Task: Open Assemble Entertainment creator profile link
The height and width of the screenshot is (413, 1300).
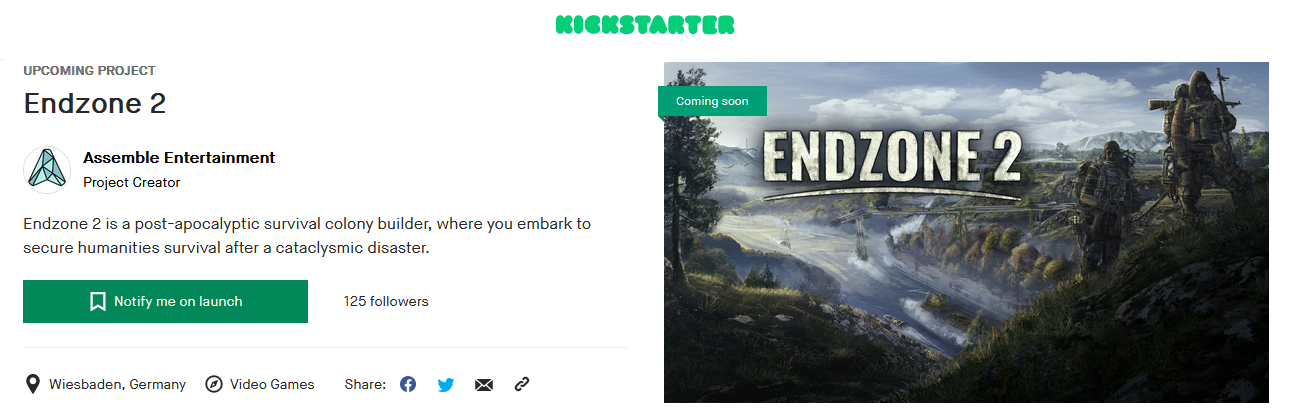Action: (179, 157)
